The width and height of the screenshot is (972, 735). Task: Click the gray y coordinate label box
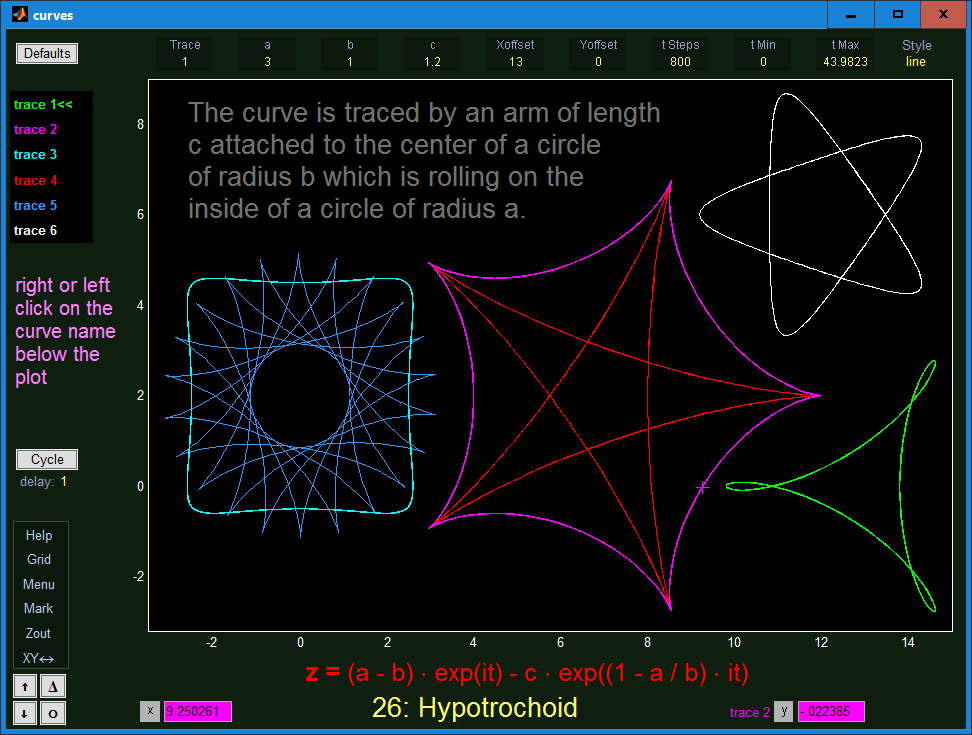coord(784,711)
